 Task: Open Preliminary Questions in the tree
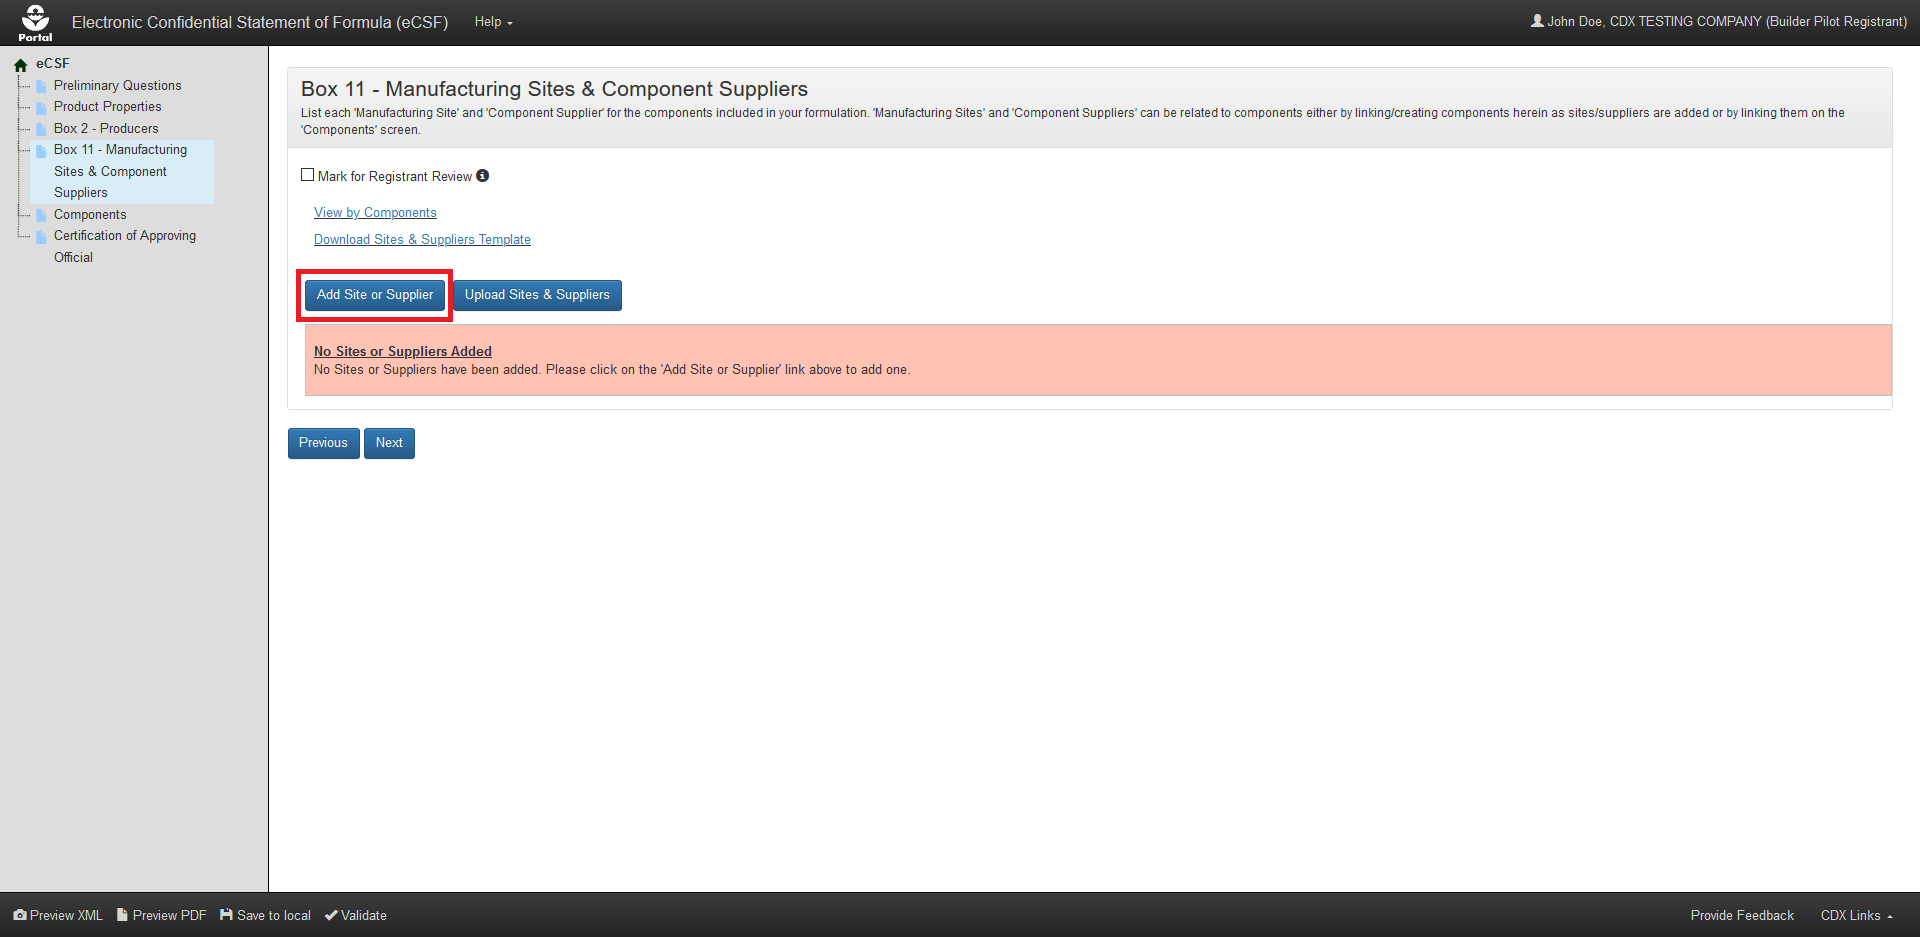(117, 86)
